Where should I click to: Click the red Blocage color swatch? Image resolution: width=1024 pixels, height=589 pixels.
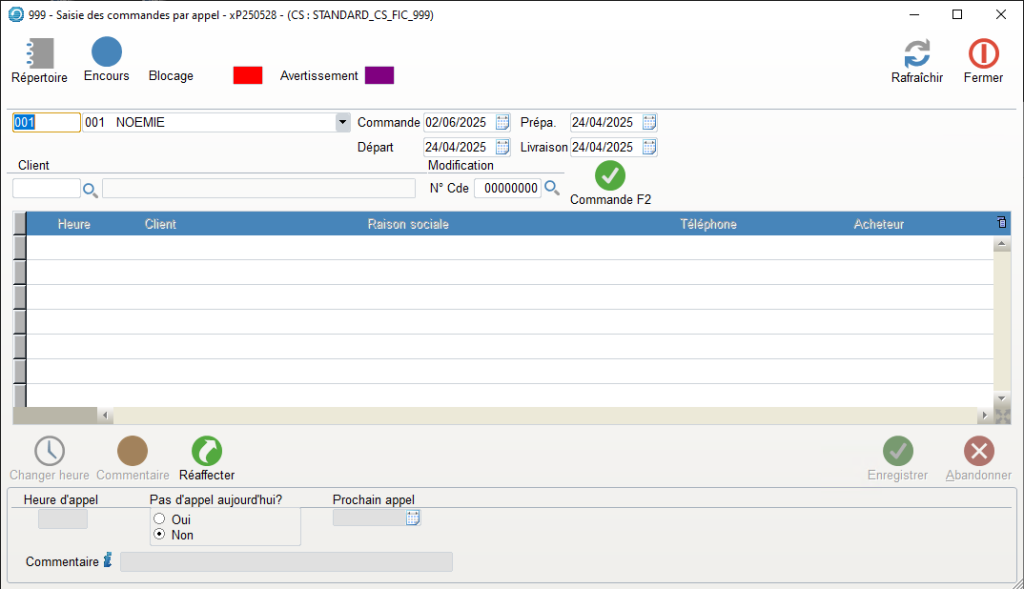pyautogui.click(x=247, y=76)
